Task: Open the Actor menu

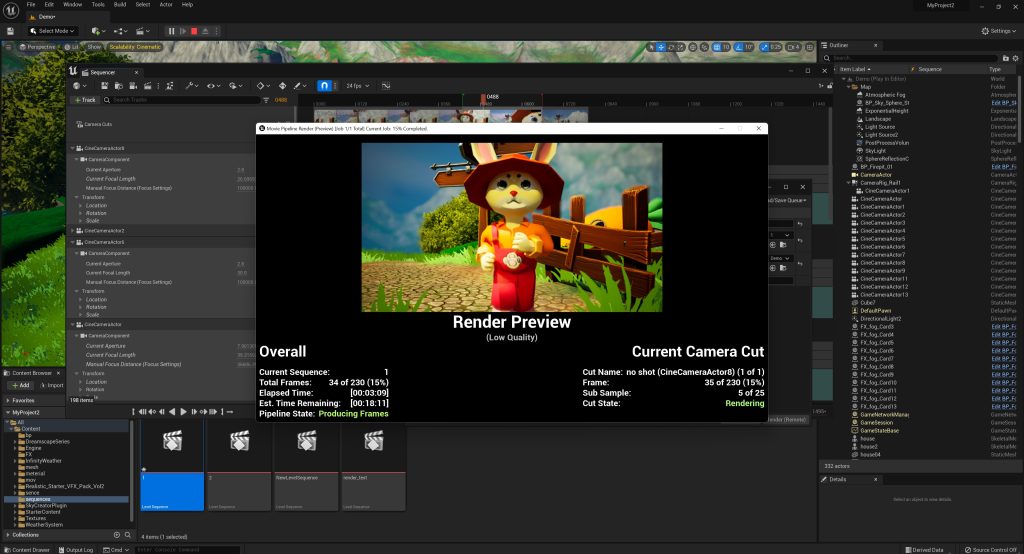Action: point(166,5)
